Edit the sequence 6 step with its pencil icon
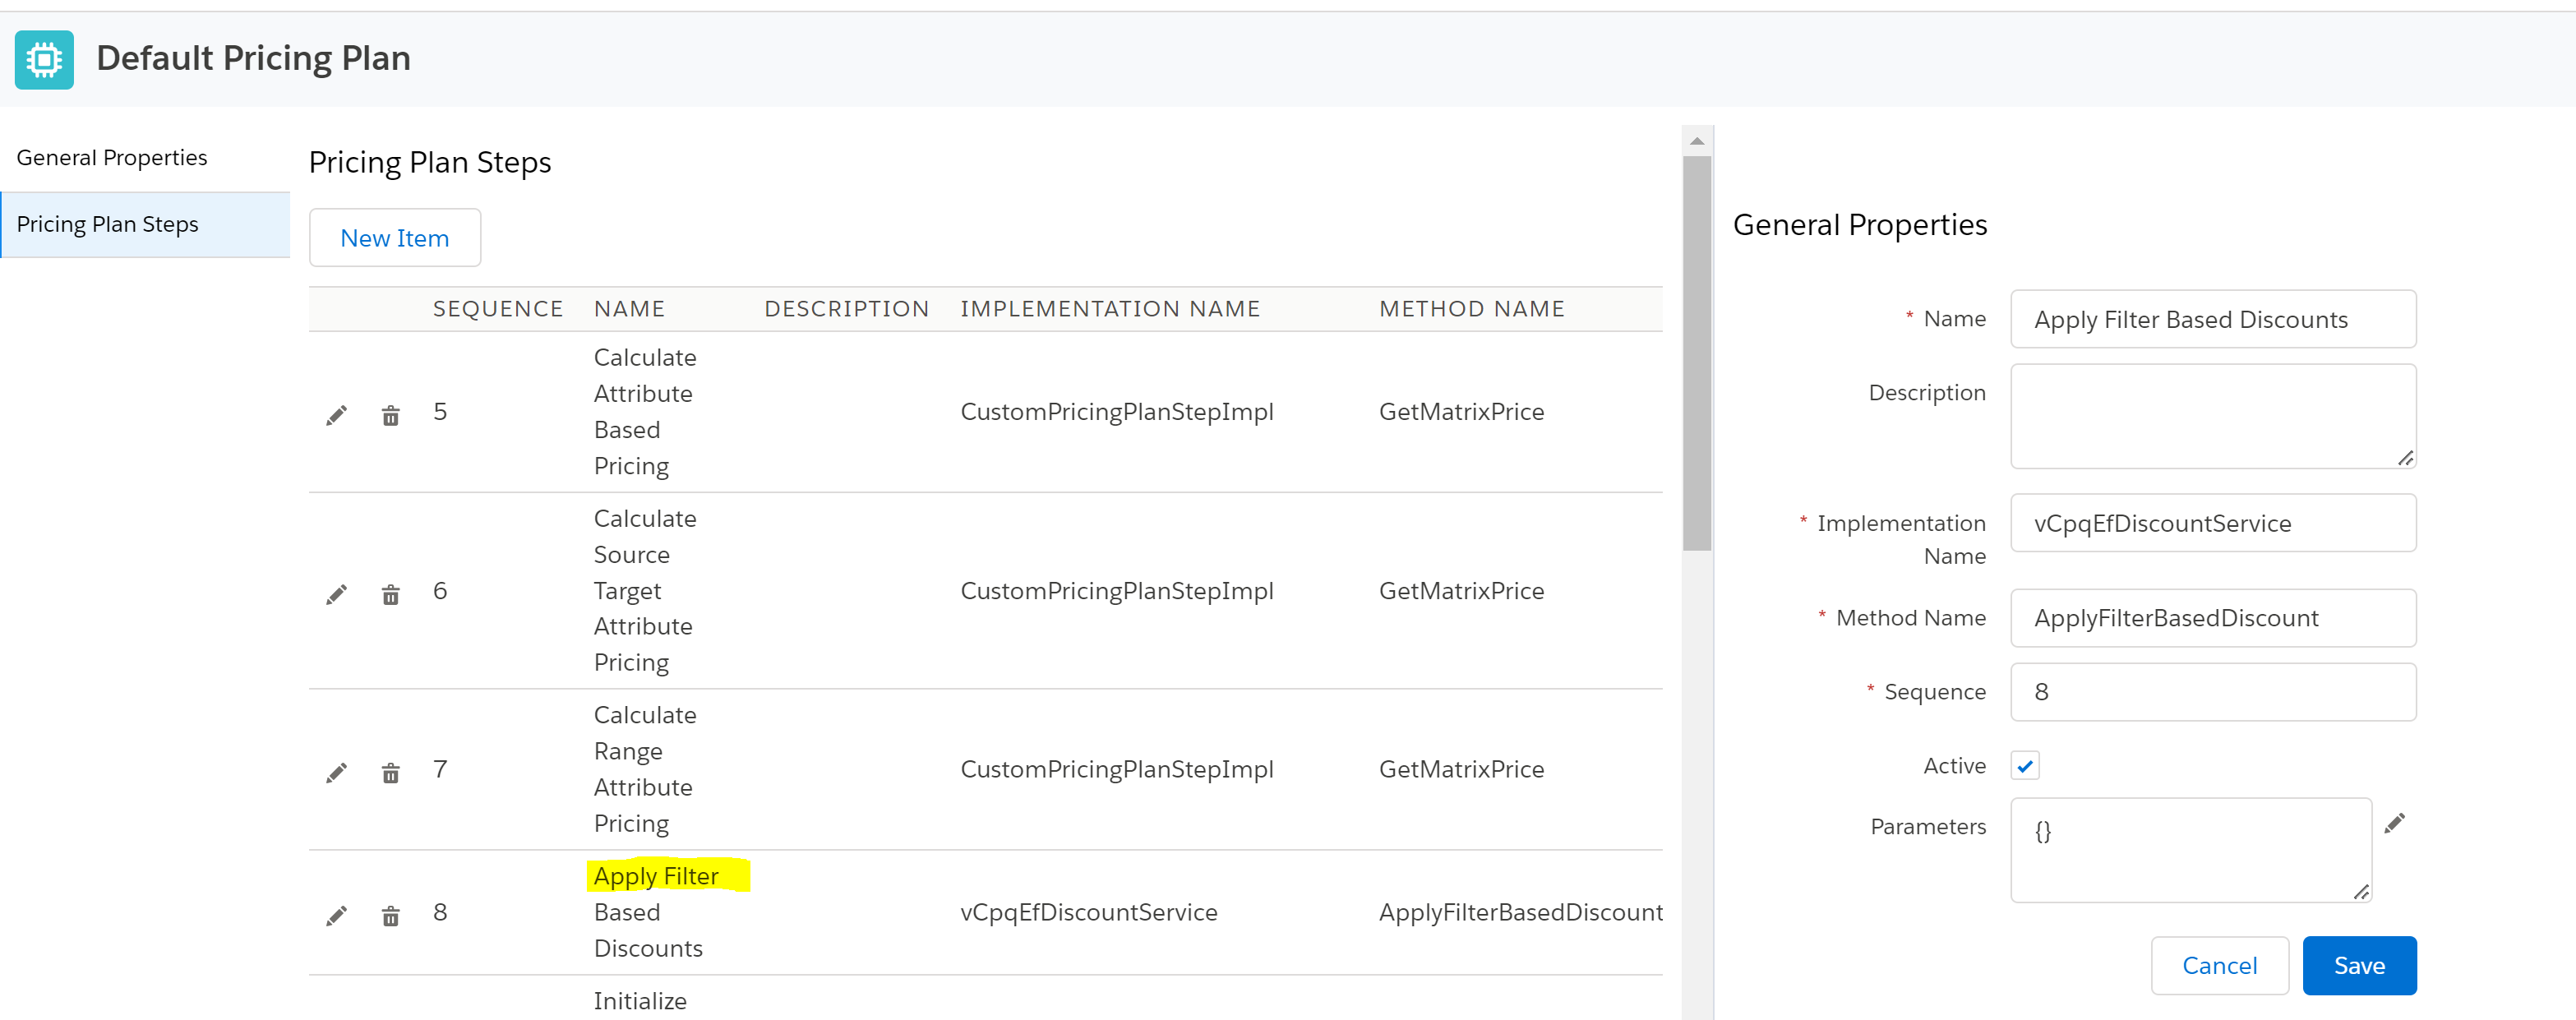Screen dimensions: 2576x1020 pyautogui.click(x=336, y=595)
